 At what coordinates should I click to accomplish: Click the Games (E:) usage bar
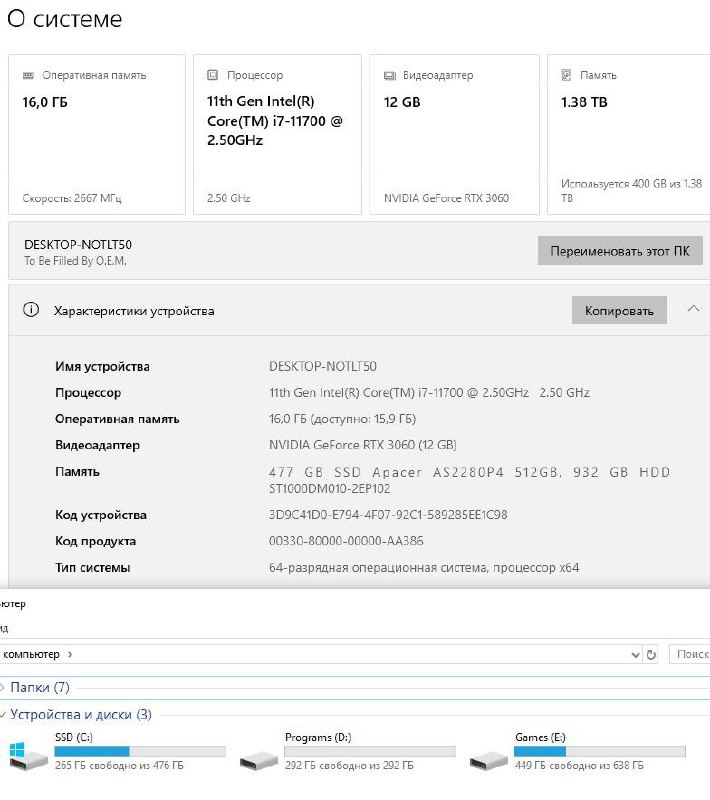(x=600, y=751)
